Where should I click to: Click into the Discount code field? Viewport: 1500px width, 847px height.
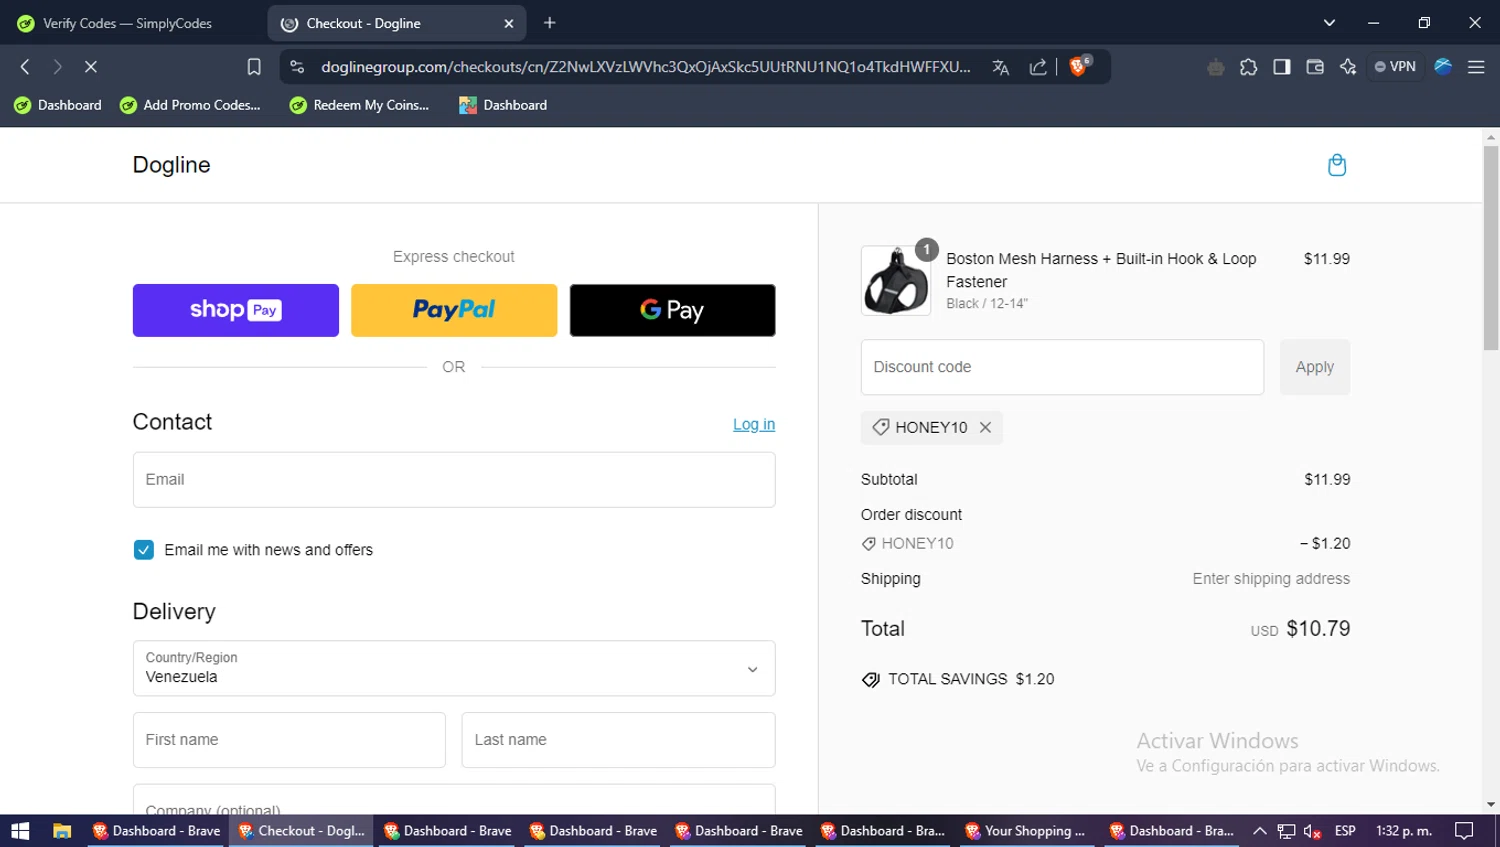1062,367
